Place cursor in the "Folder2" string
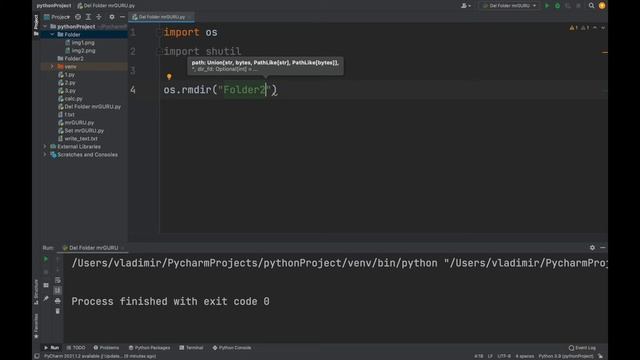The height and width of the screenshot is (360, 640). [x=244, y=90]
